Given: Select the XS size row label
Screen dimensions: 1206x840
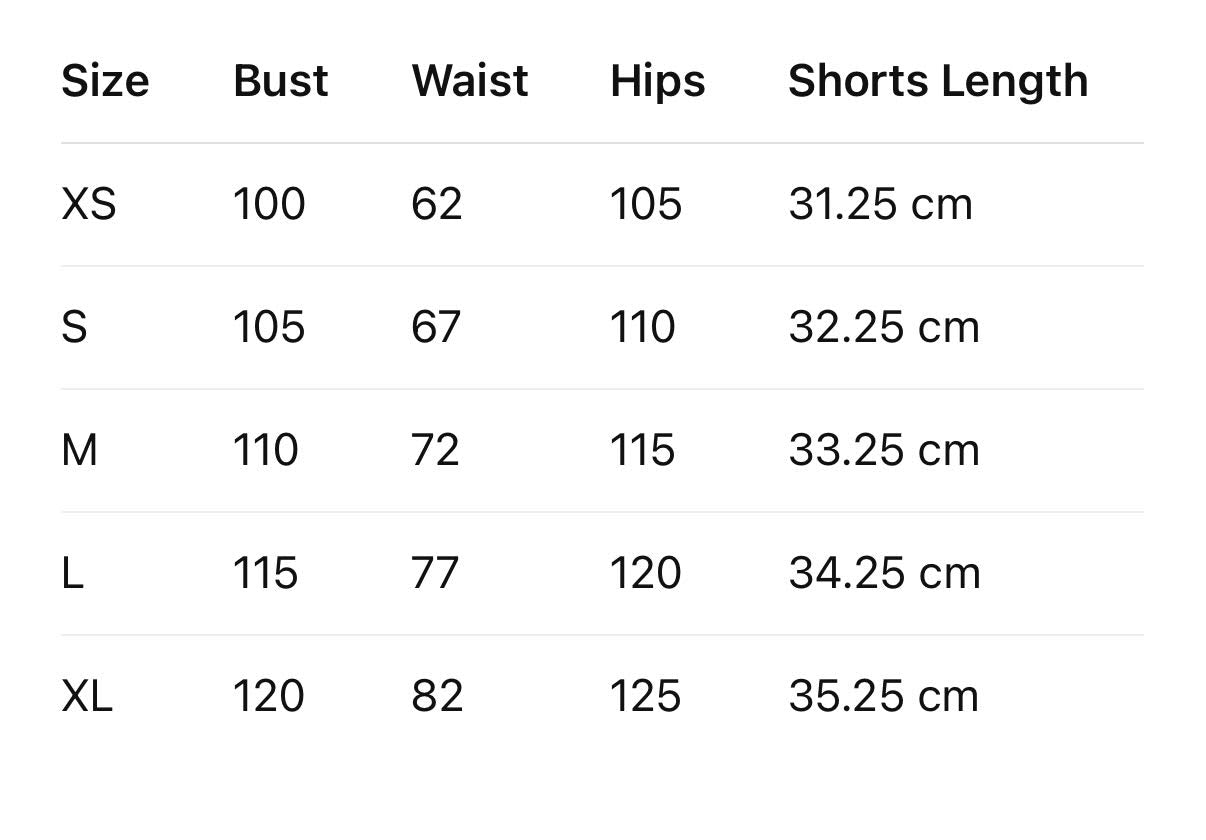Looking at the screenshot, I should point(89,204).
